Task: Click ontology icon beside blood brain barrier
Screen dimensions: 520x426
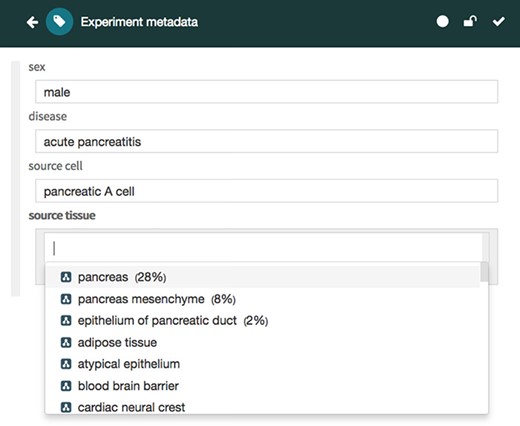Action: (66, 386)
